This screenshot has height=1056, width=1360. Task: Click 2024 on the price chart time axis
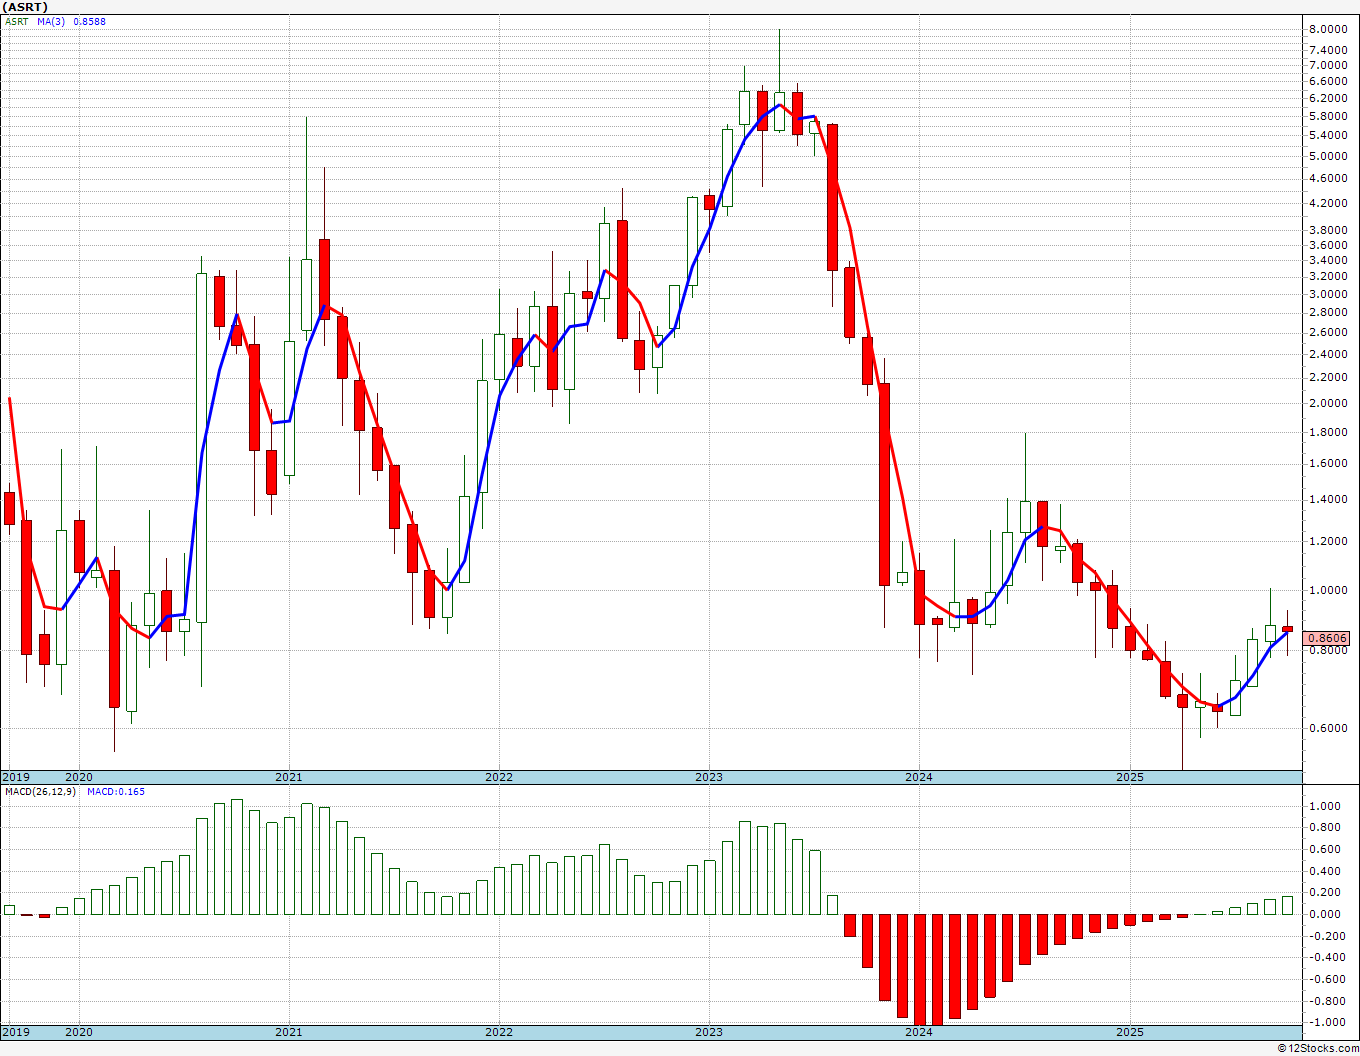tap(919, 777)
